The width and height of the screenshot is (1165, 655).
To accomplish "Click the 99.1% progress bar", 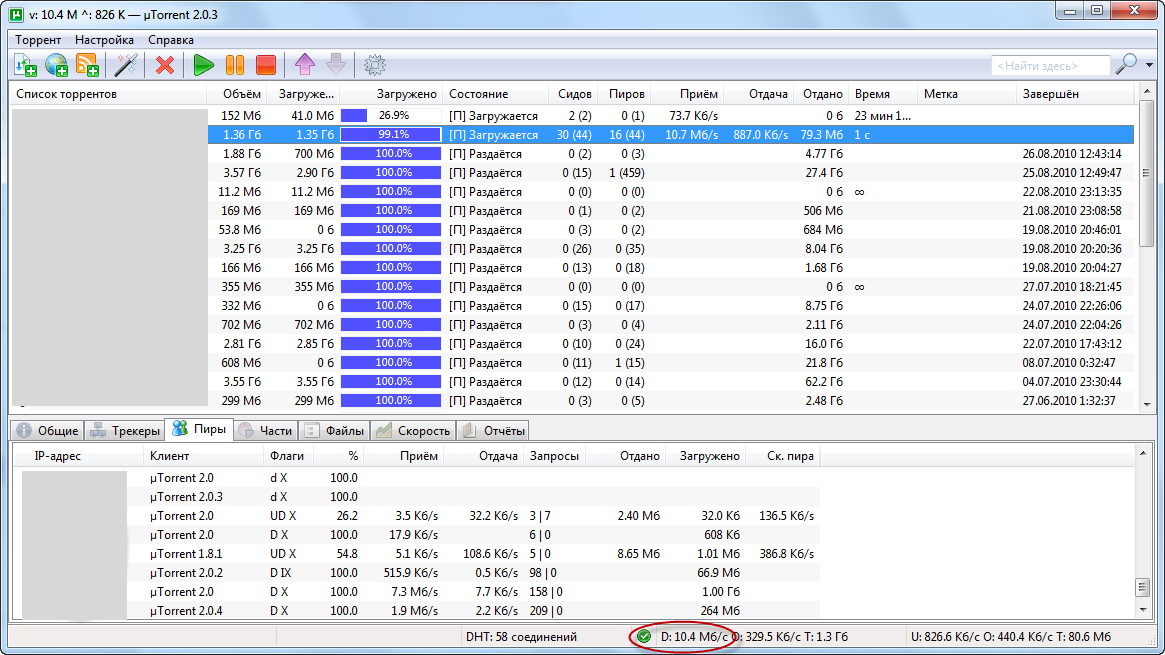I will coord(390,134).
